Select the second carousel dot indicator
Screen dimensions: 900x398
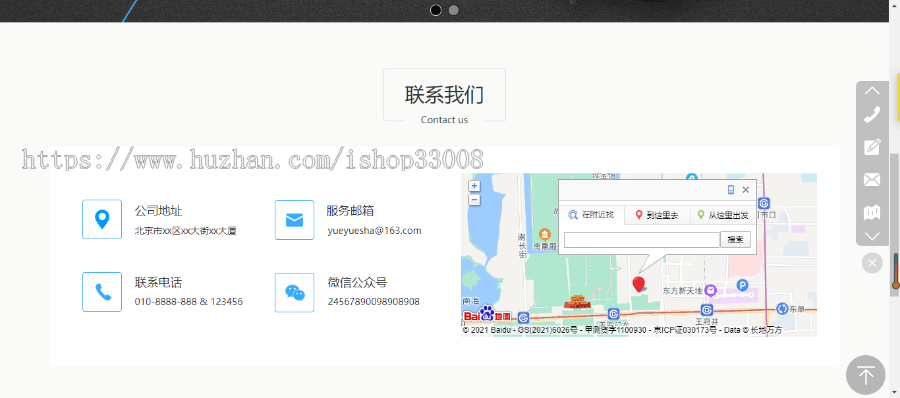(453, 10)
